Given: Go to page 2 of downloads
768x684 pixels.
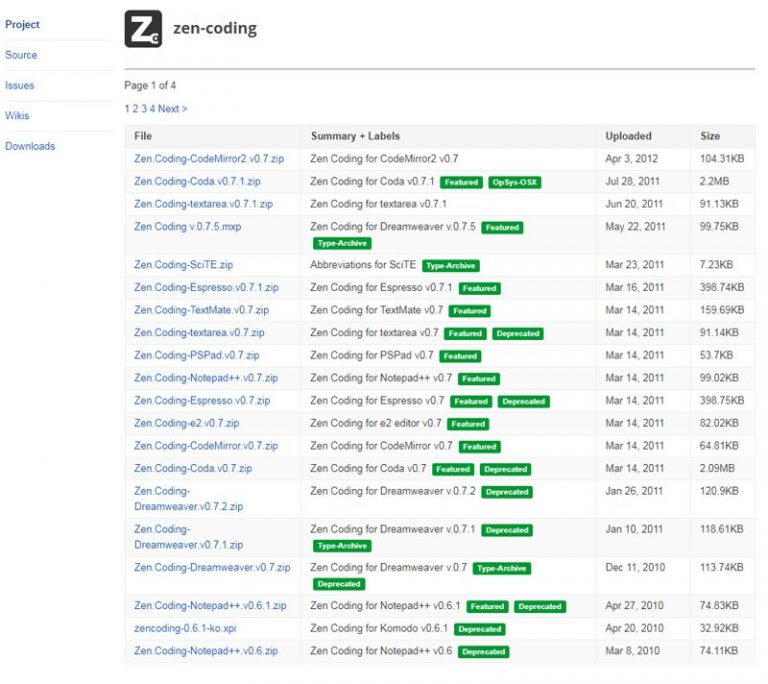Looking at the screenshot, I should tap(135, 108).
